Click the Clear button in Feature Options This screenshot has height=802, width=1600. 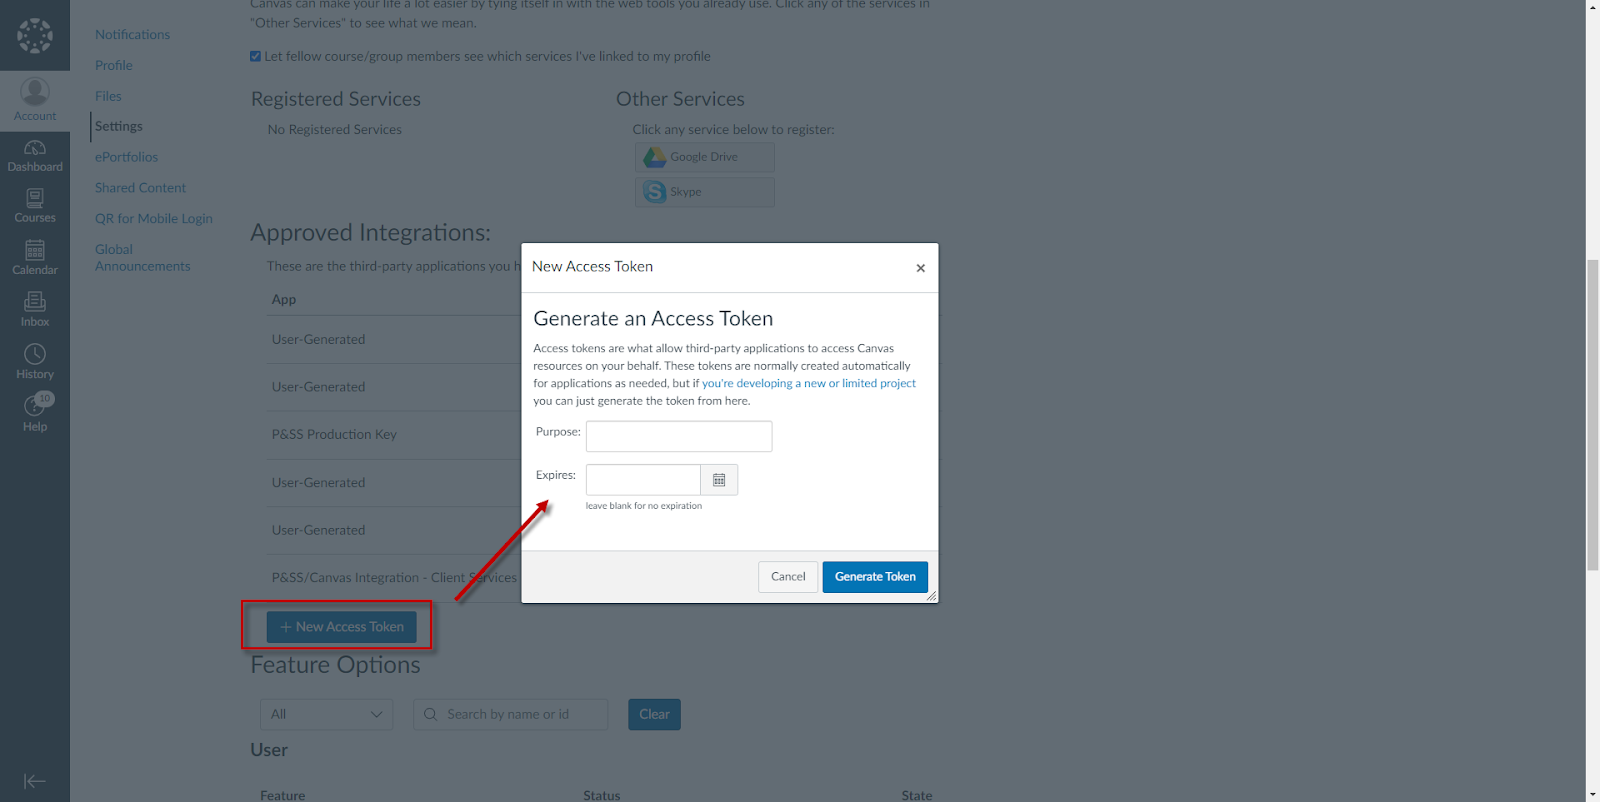click(654, 714)
